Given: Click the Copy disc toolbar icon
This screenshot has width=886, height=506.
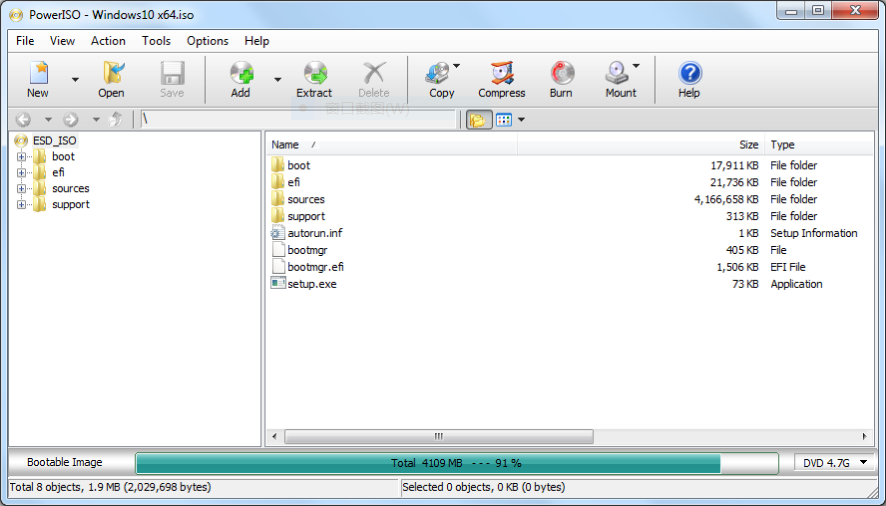Looking at the screenshot, I should [438, 73].
